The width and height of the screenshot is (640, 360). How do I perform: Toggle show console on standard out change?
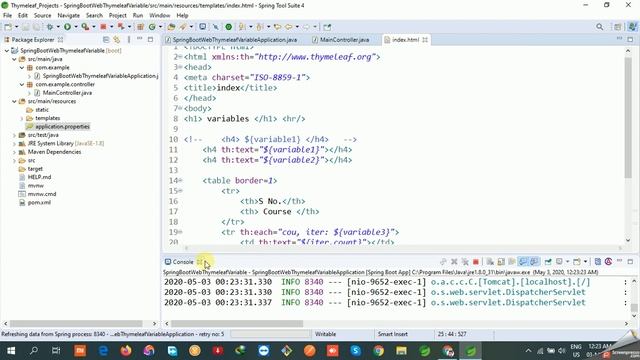pyautogui.click(x=523, y=262)
